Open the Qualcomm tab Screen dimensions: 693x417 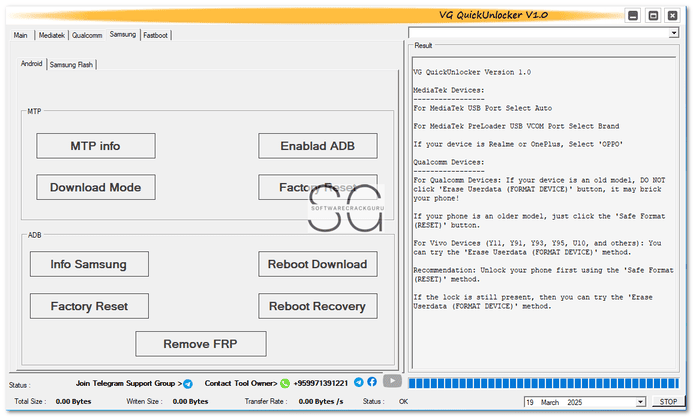tap(87, 35)
